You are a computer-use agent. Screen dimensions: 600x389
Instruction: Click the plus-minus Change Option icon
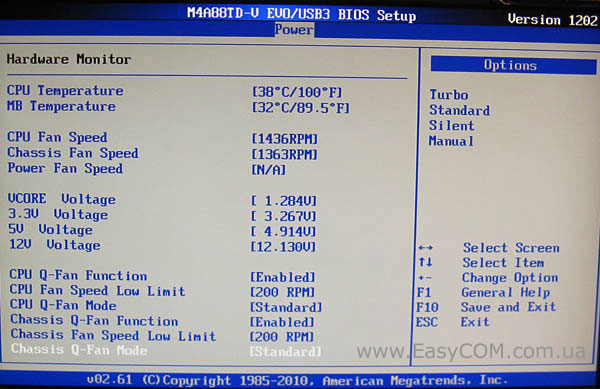[x=424, y=278]
